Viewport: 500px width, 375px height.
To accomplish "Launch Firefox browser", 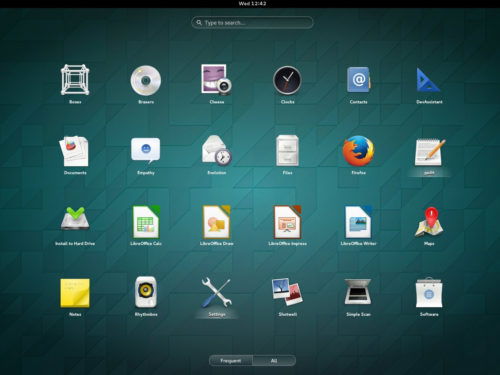I will coord(358,151).
